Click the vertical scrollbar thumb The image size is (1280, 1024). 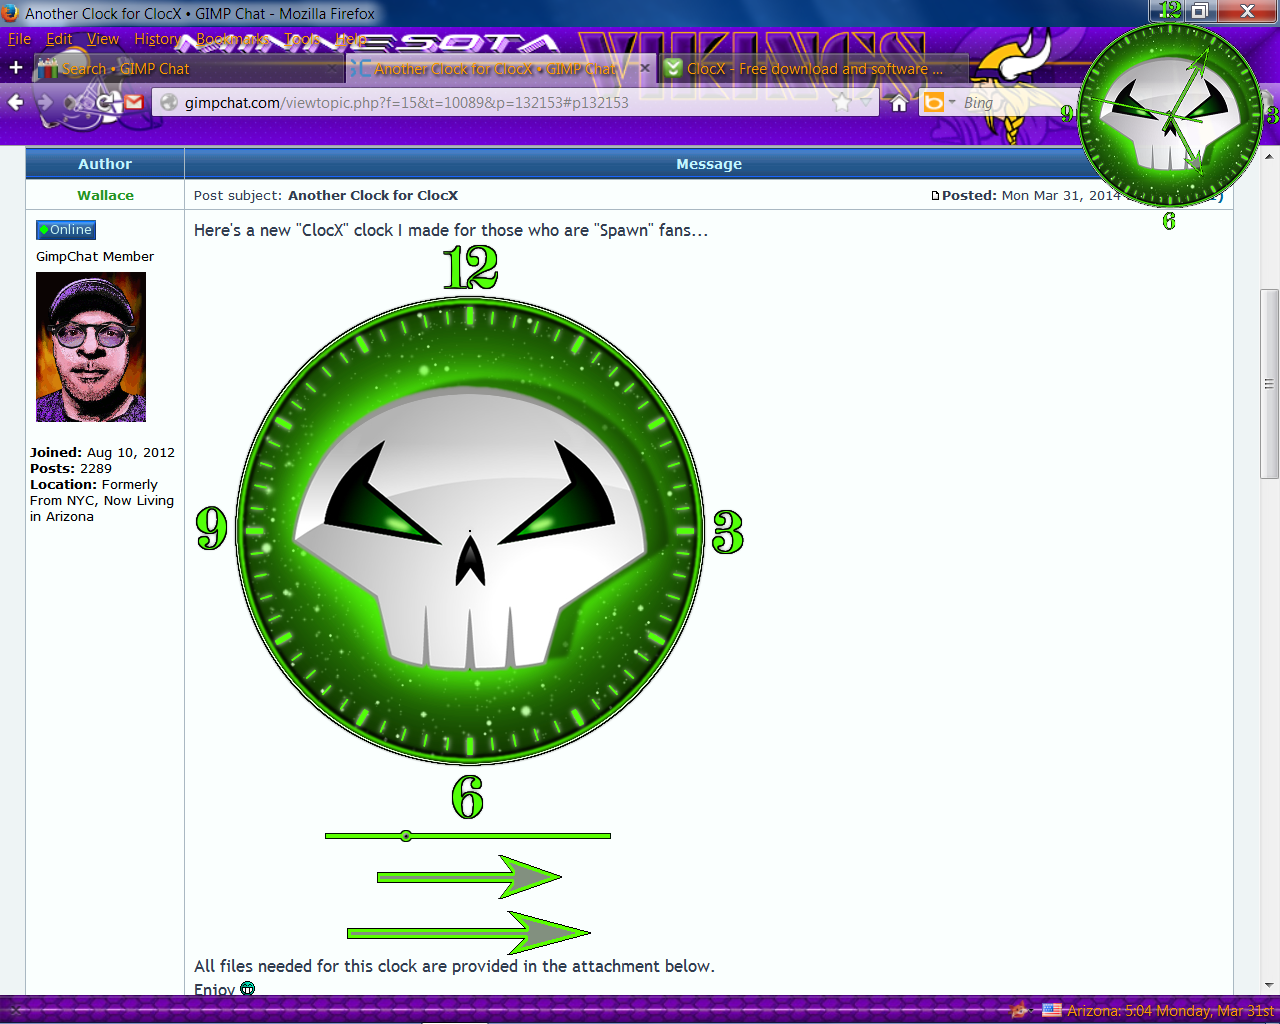pos(1269,384)
